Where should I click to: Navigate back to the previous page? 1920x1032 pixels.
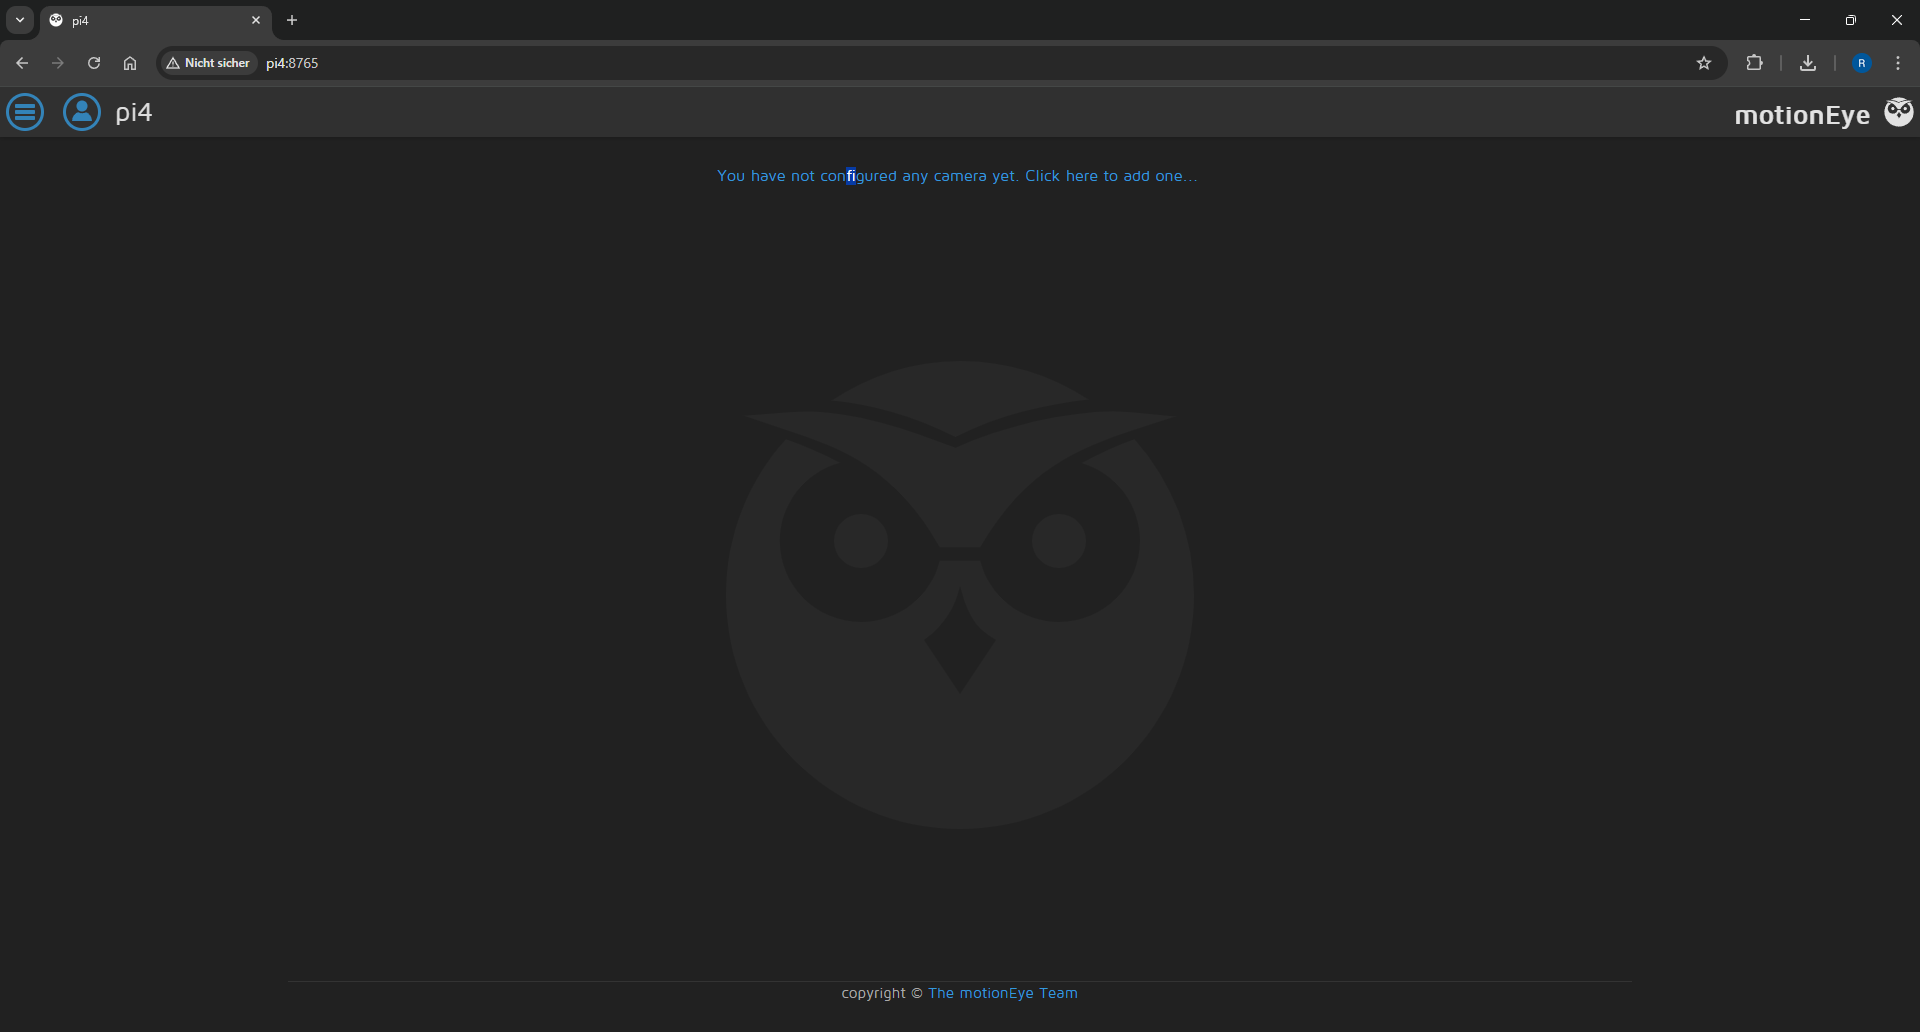click(22, 63)
